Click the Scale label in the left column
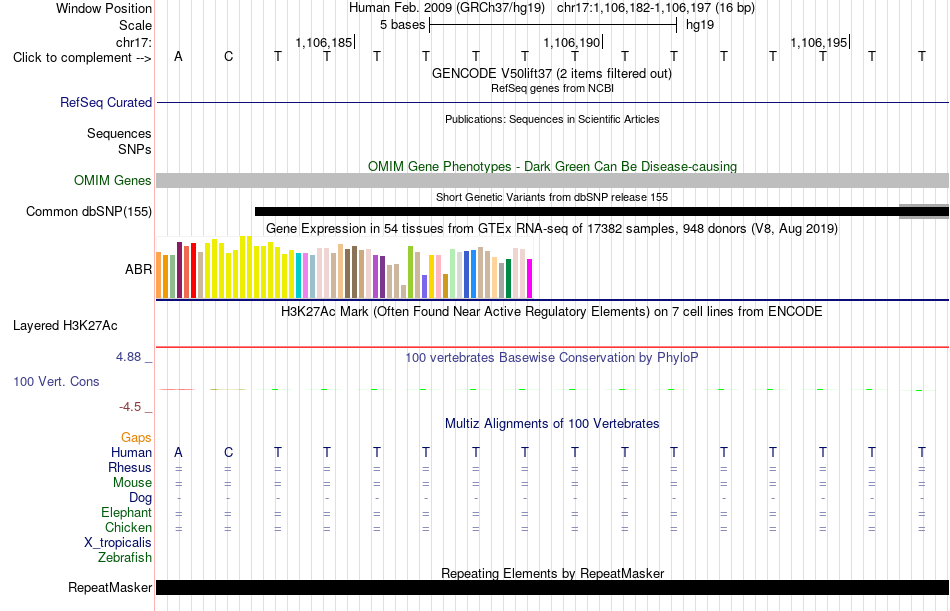This screenshot has height=611, width=950. (136, 25)
